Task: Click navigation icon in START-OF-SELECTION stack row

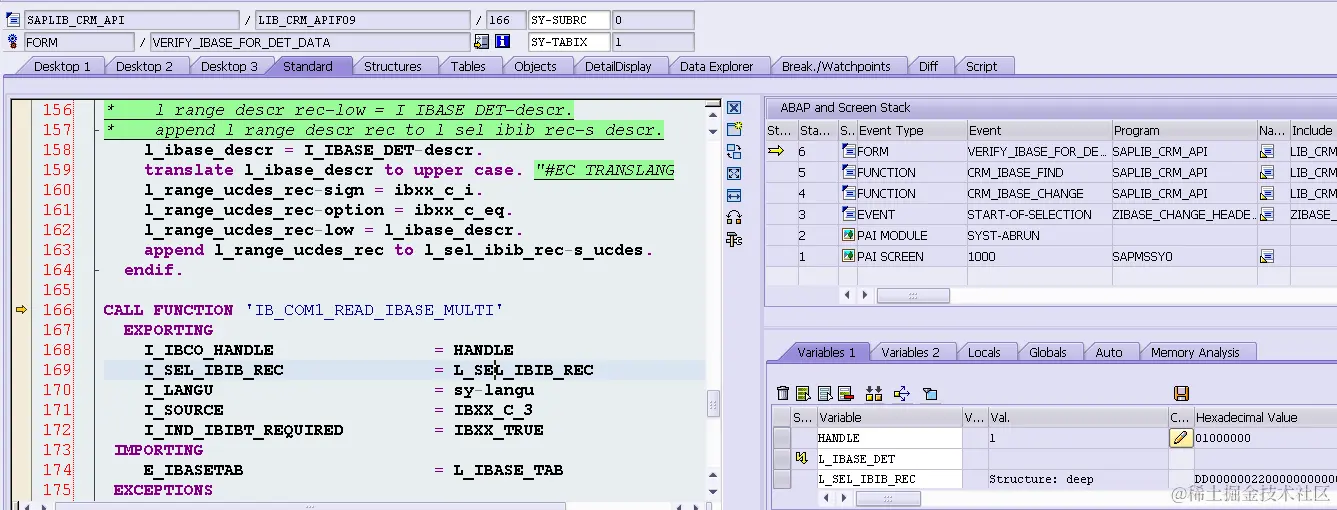Action: [x=1267, y=215]
